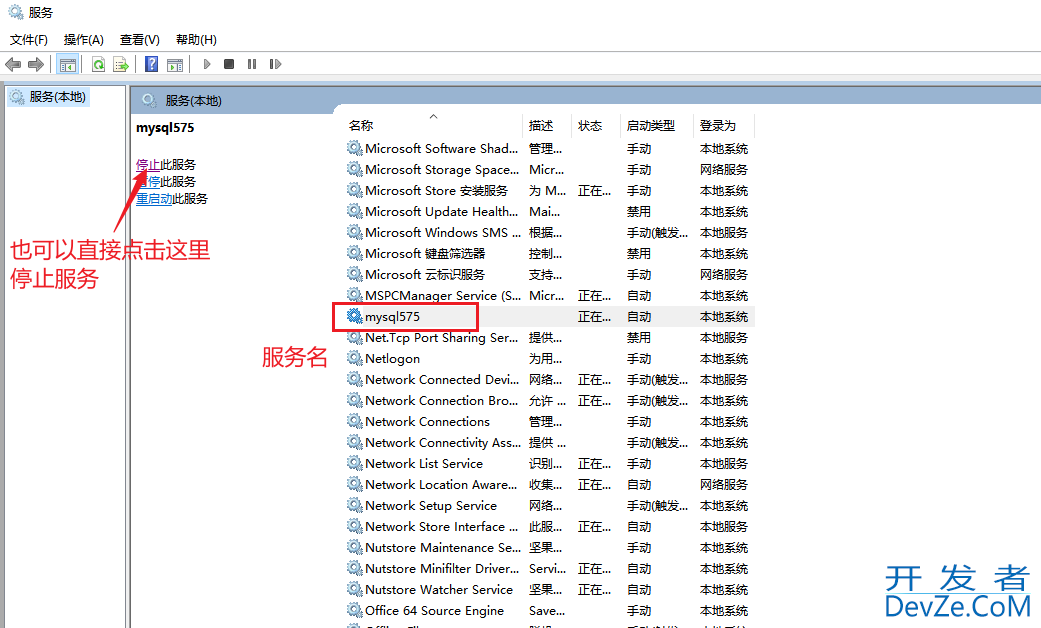Select the Nutstore Minifilter Driver service
The height and width of the screenshot is (628, 1041).
[550, 569]
